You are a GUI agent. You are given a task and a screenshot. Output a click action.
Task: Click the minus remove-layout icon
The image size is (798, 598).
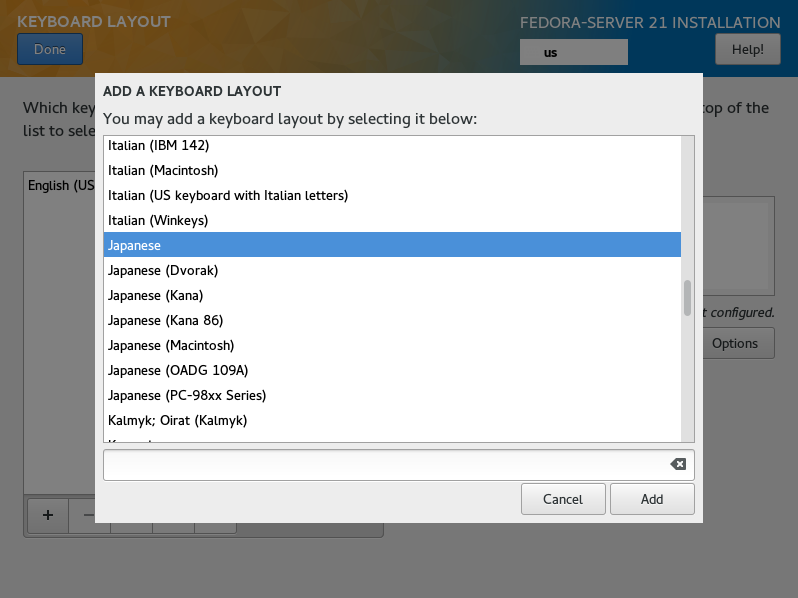point(89,515)
